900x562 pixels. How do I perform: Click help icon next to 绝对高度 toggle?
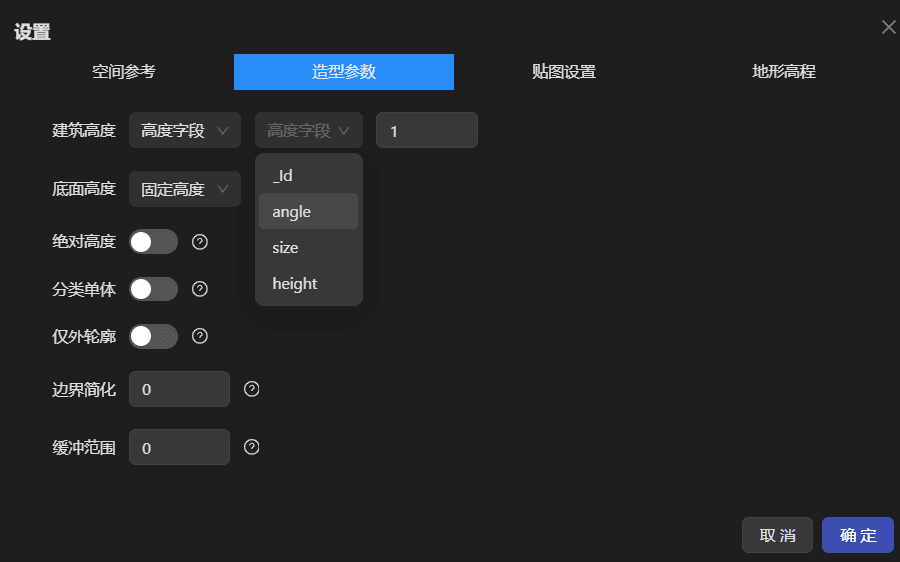(200, 241)
